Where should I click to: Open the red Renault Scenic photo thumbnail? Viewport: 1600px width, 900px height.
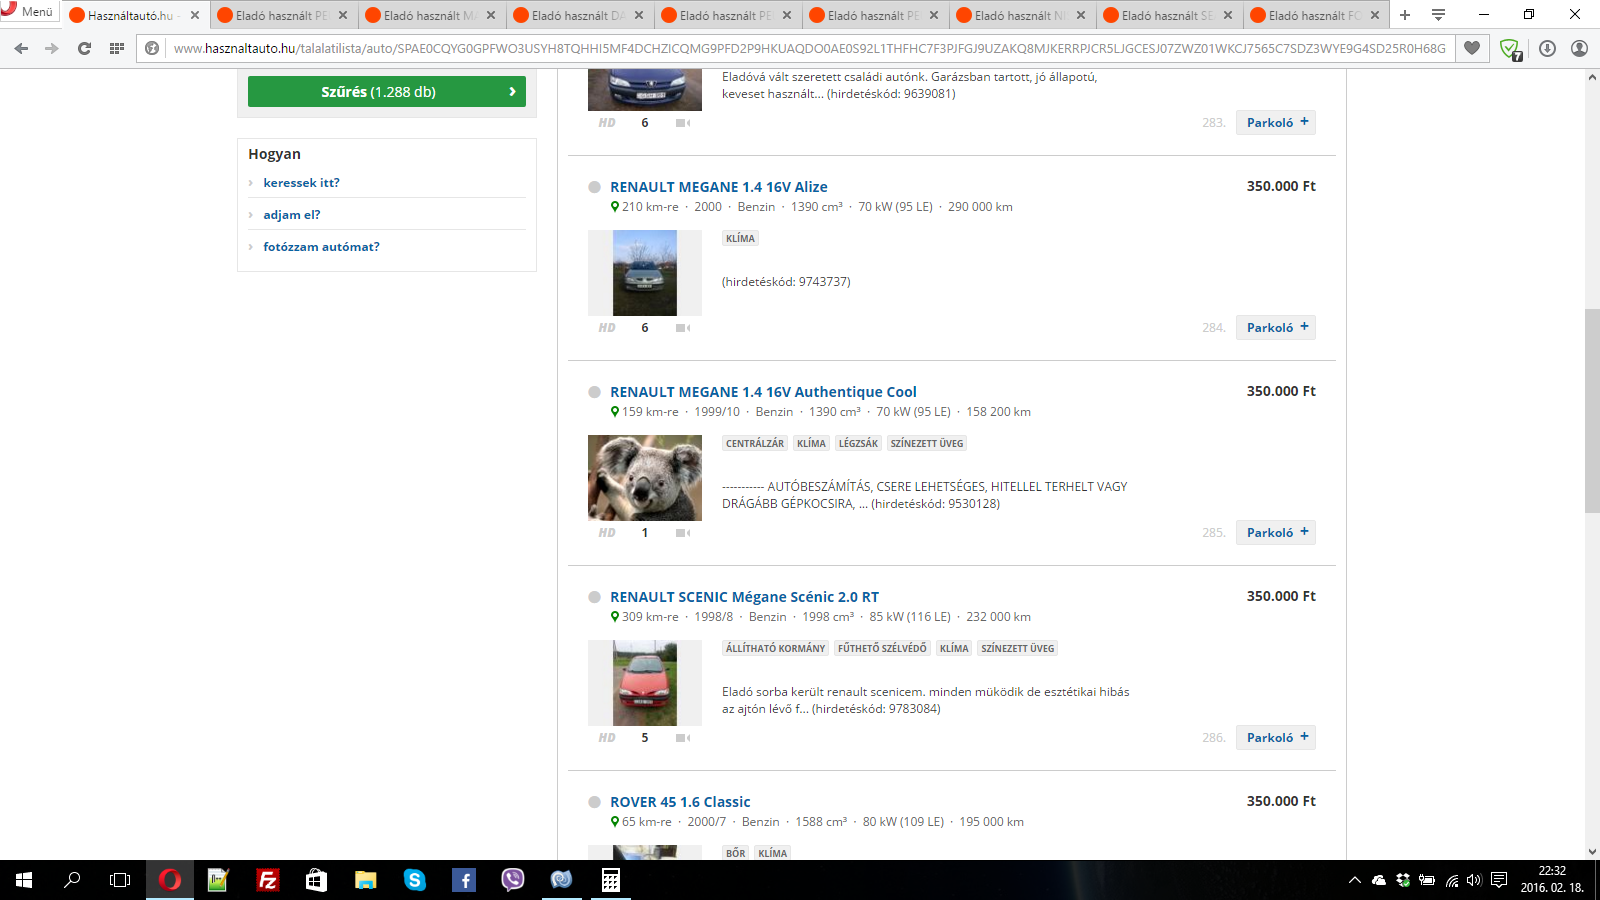(x=645, y=683)
